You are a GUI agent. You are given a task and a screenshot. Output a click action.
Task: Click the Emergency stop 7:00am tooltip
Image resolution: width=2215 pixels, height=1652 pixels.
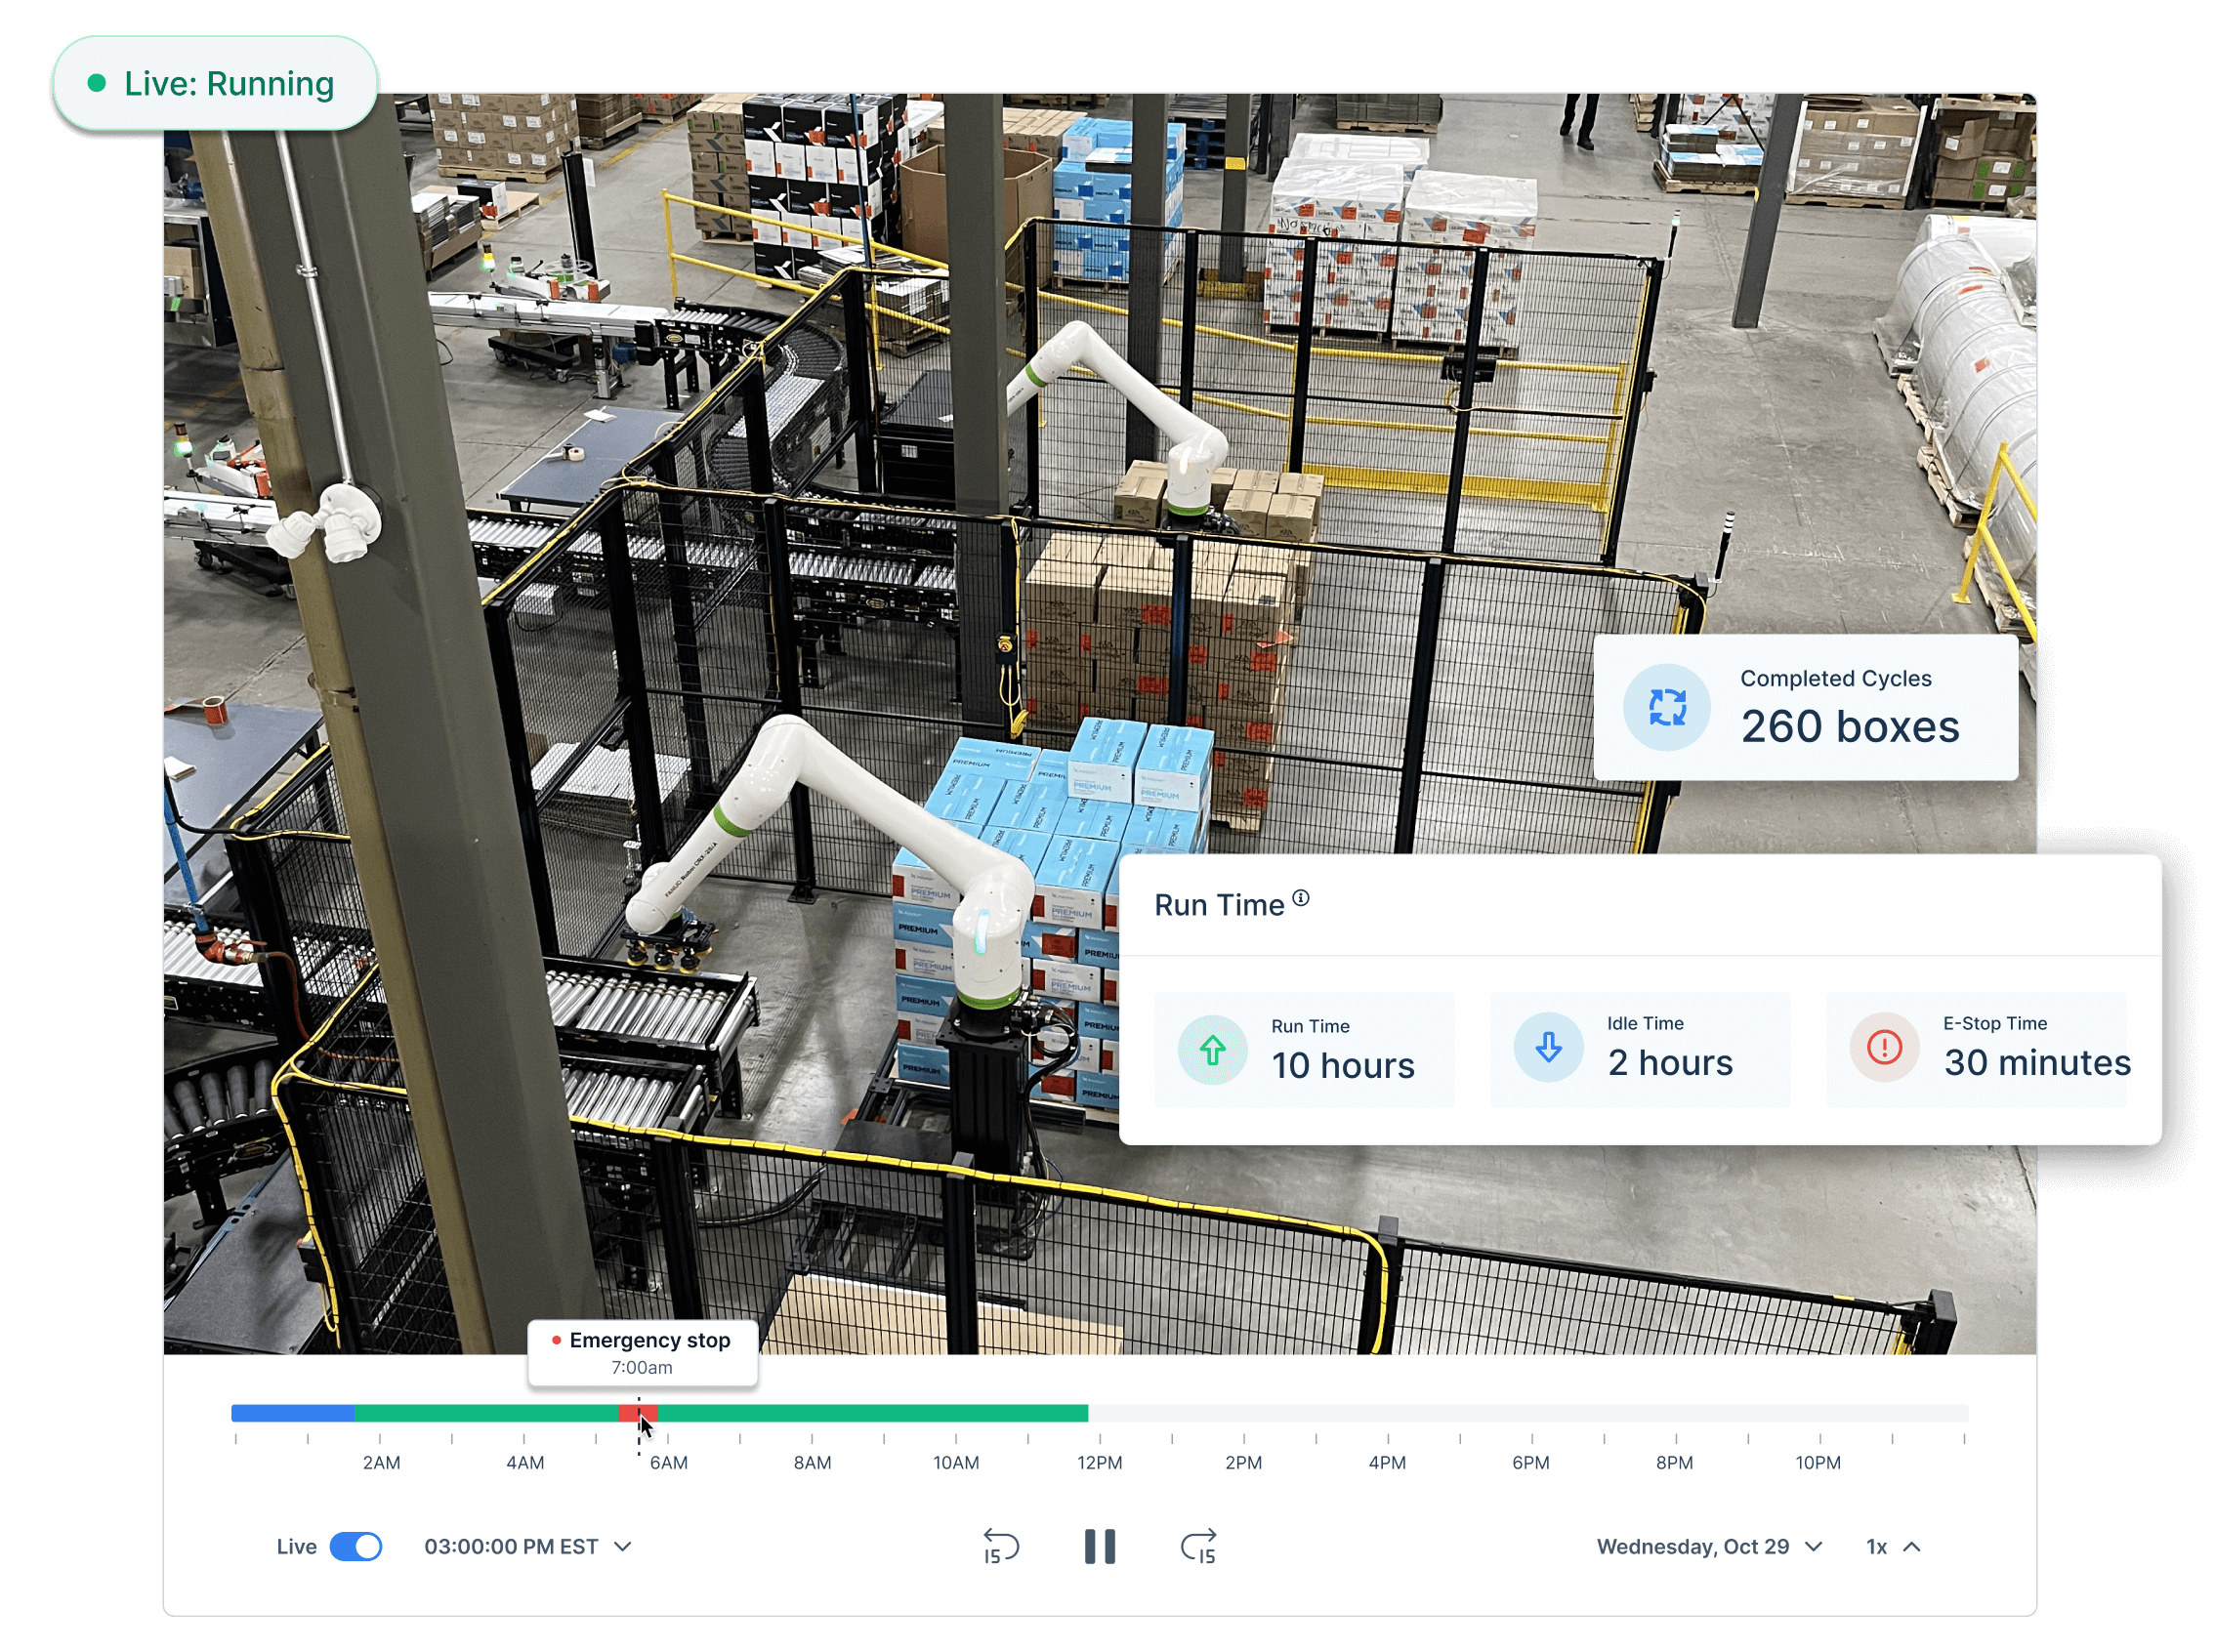[x=642, y=1352]
